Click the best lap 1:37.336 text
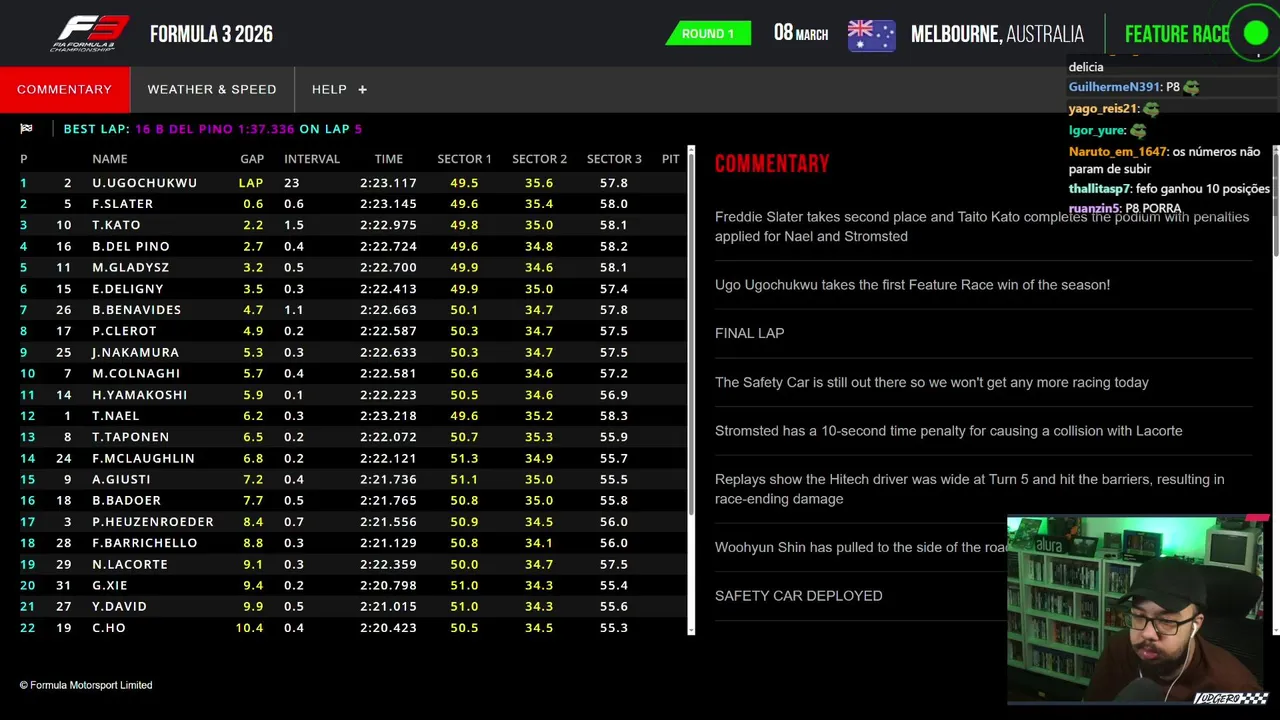Screen dimensions: 1280x720 coord(267,129)
